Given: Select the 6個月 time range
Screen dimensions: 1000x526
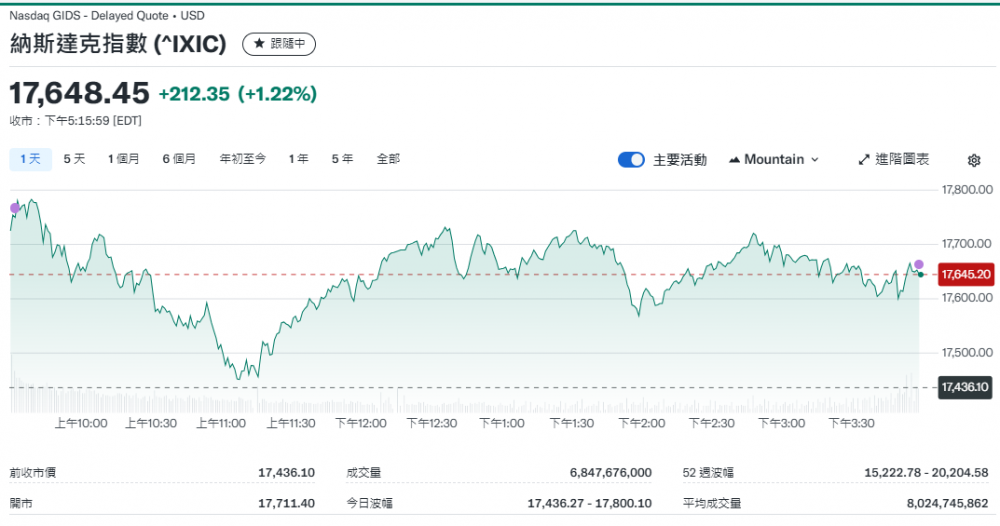Looking at the screenshot, I should coord(179,158).
